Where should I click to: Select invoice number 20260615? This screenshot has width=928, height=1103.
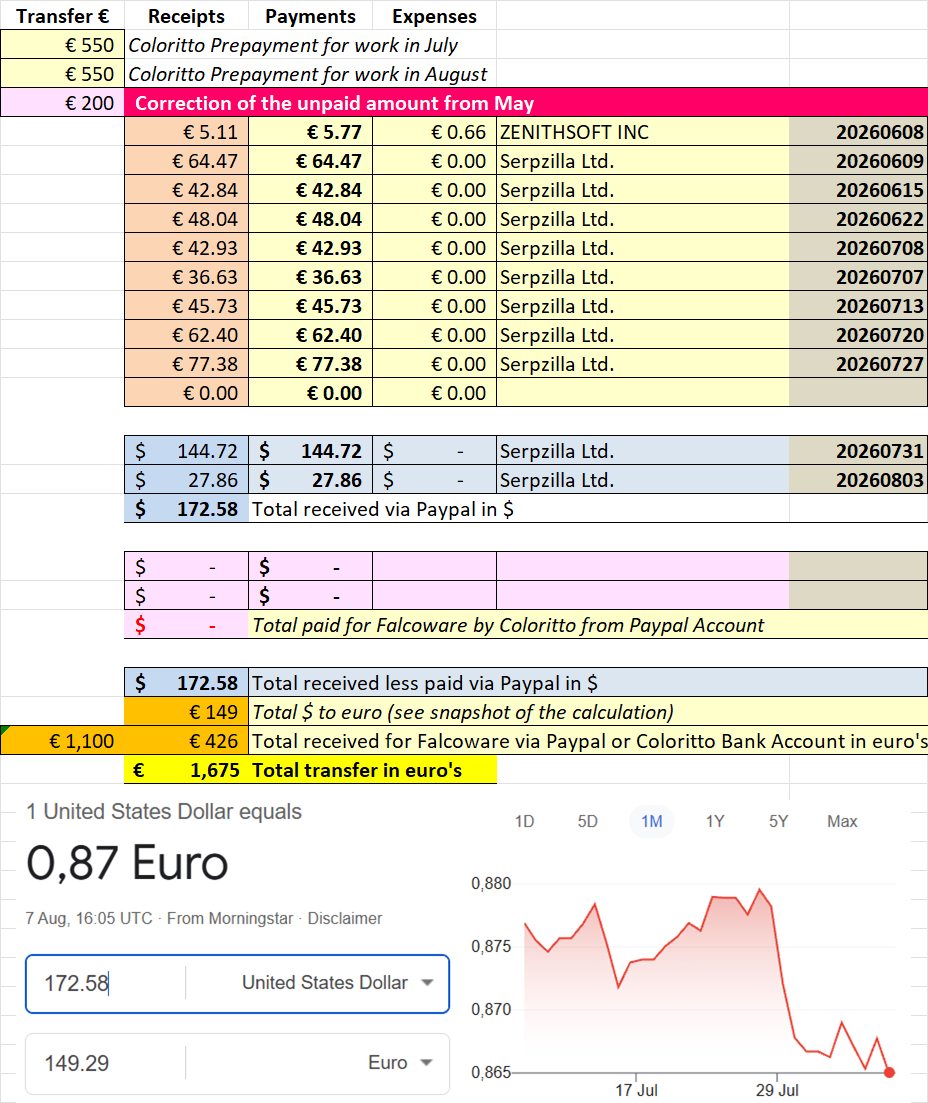[858, 190]
